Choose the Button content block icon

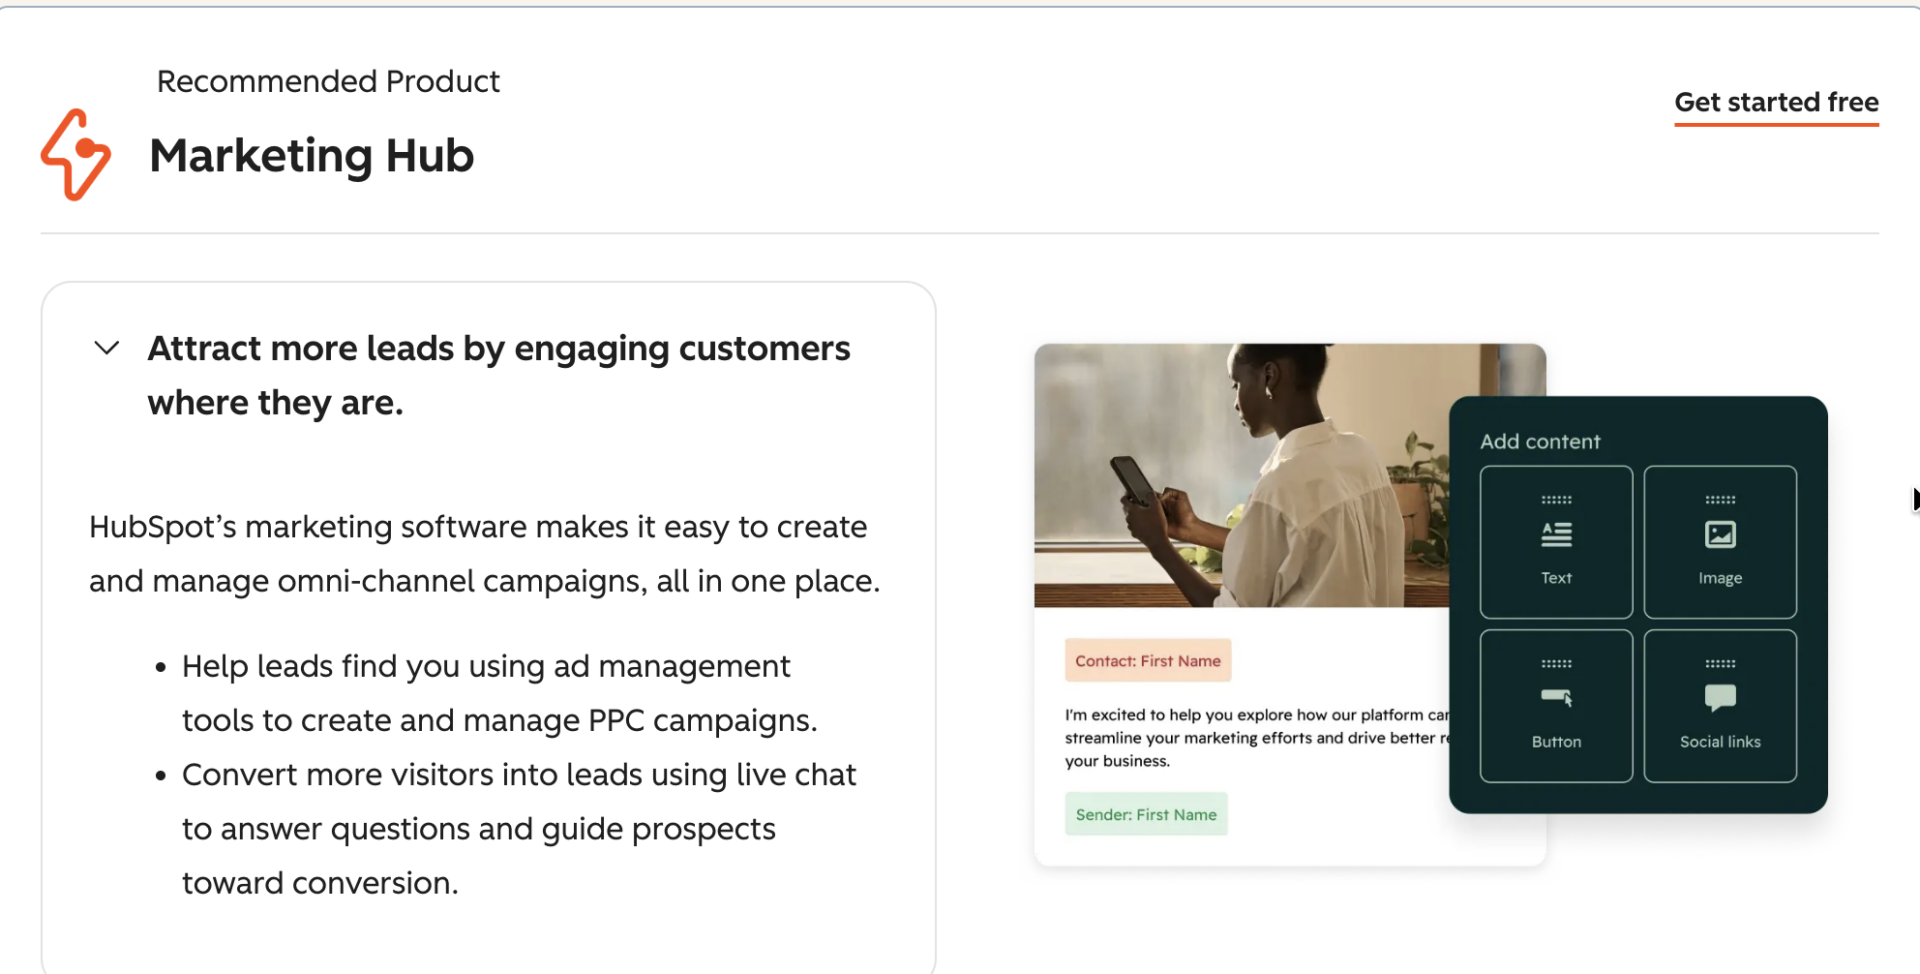pos(1556,698)
